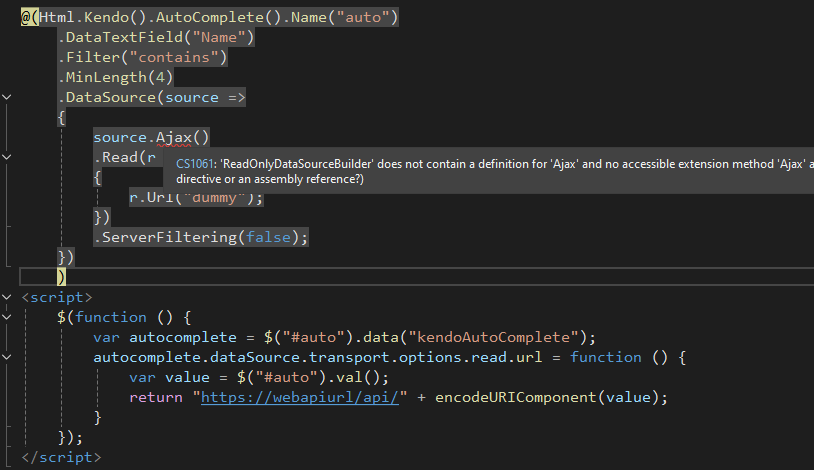This screenshot has height=470, width=814.
Task: Fold the read.url function assignment block
Action: 8,357
